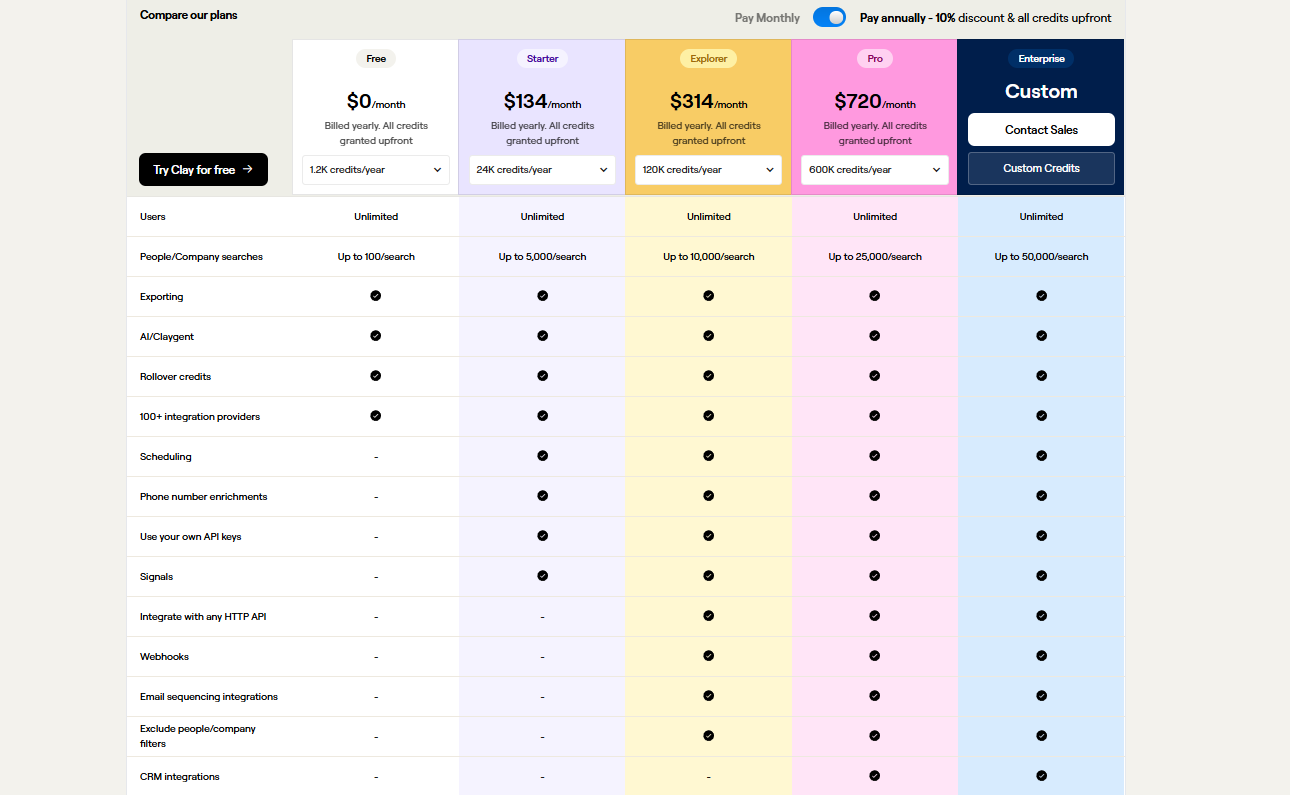Screen dimensions: 1290x795
Task: Click the AI/Claygent checkmark in the Pro column
Action: pos(875,336)
